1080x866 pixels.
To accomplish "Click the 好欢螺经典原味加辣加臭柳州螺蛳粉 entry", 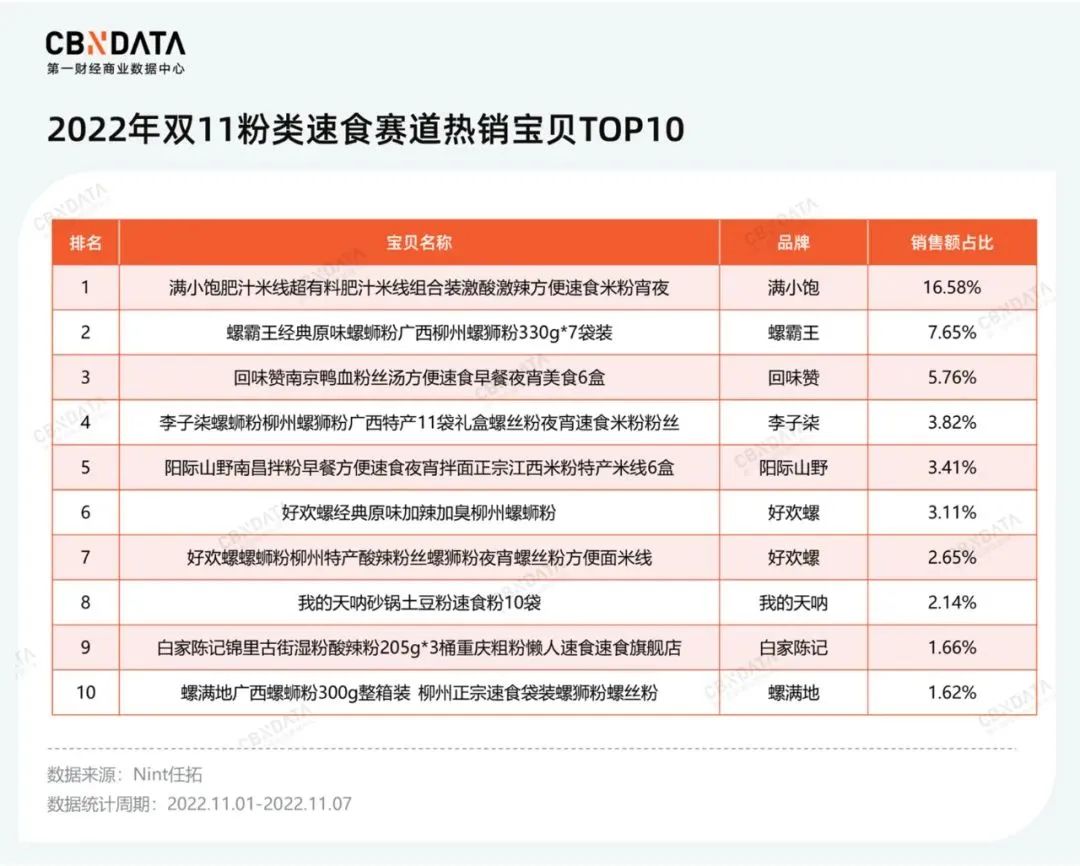I will tap(420, 512).
